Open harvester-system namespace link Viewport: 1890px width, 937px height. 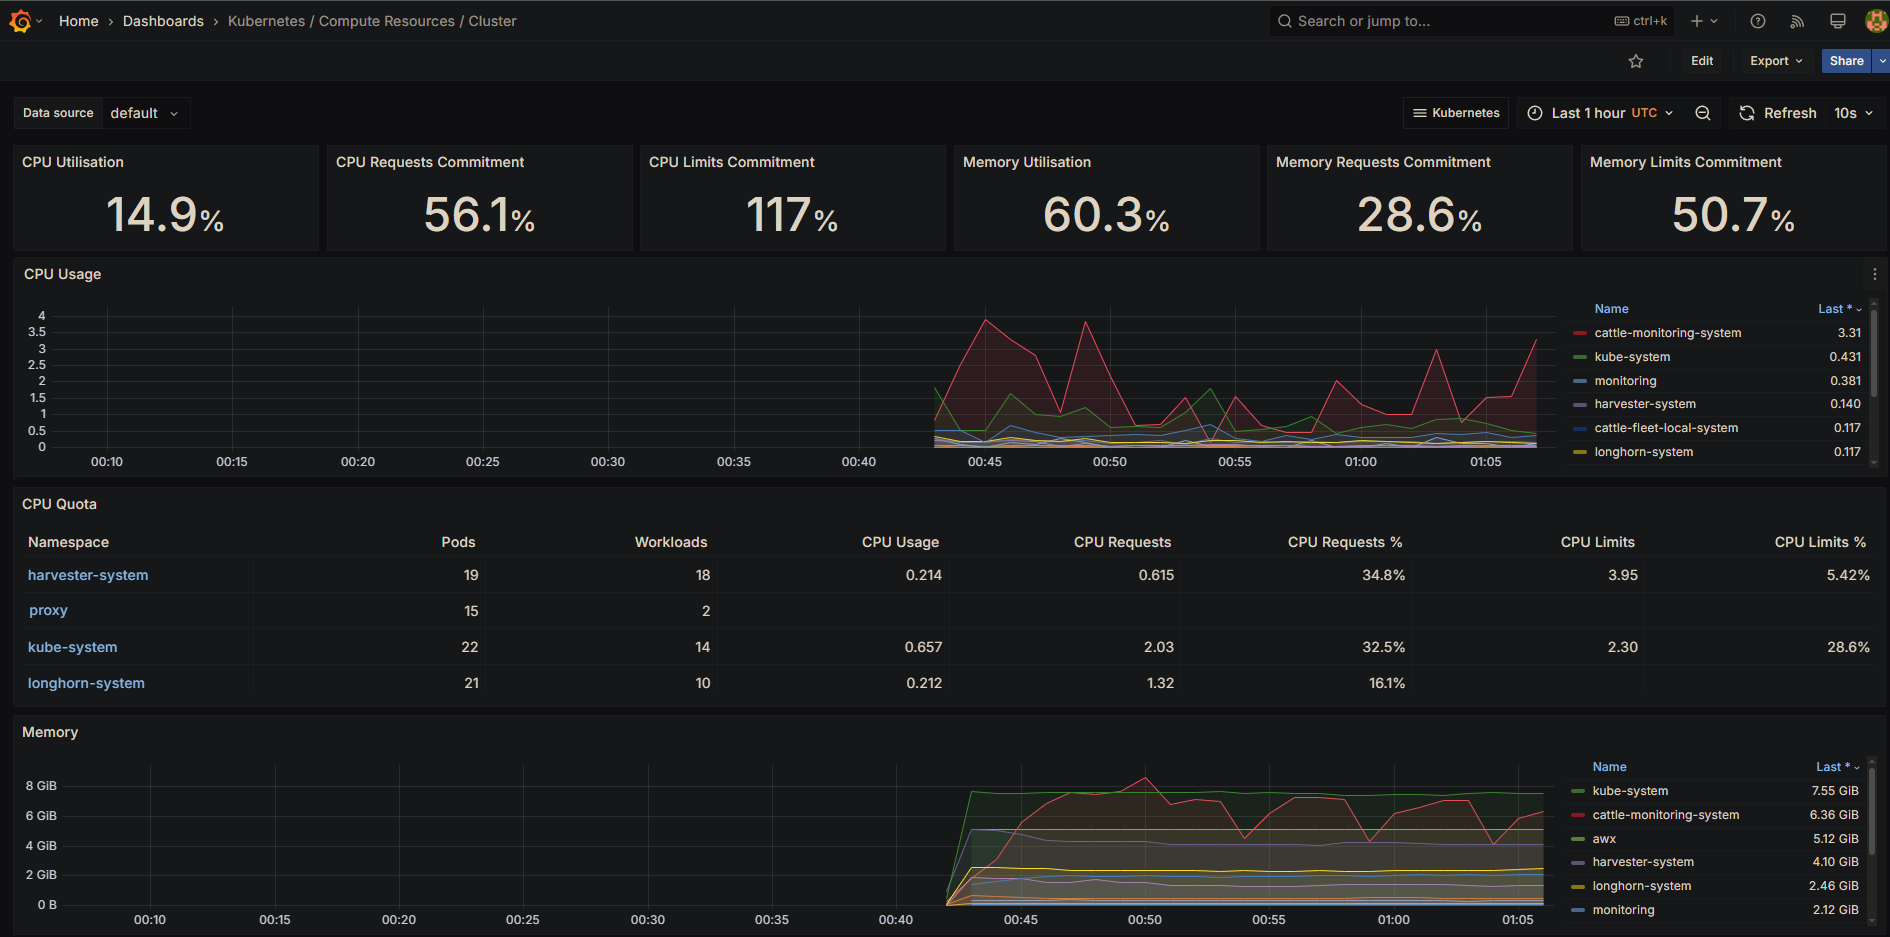(88, 575)
